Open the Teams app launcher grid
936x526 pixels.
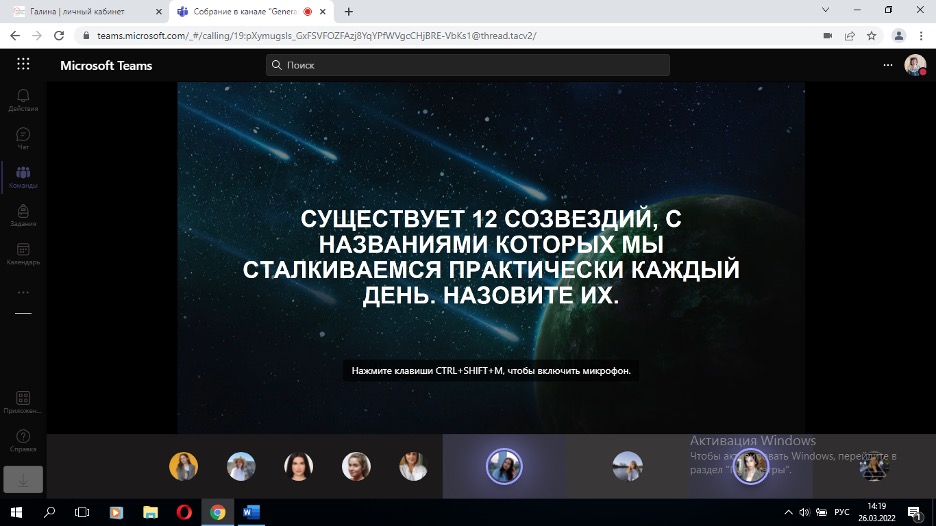(23, 65)
